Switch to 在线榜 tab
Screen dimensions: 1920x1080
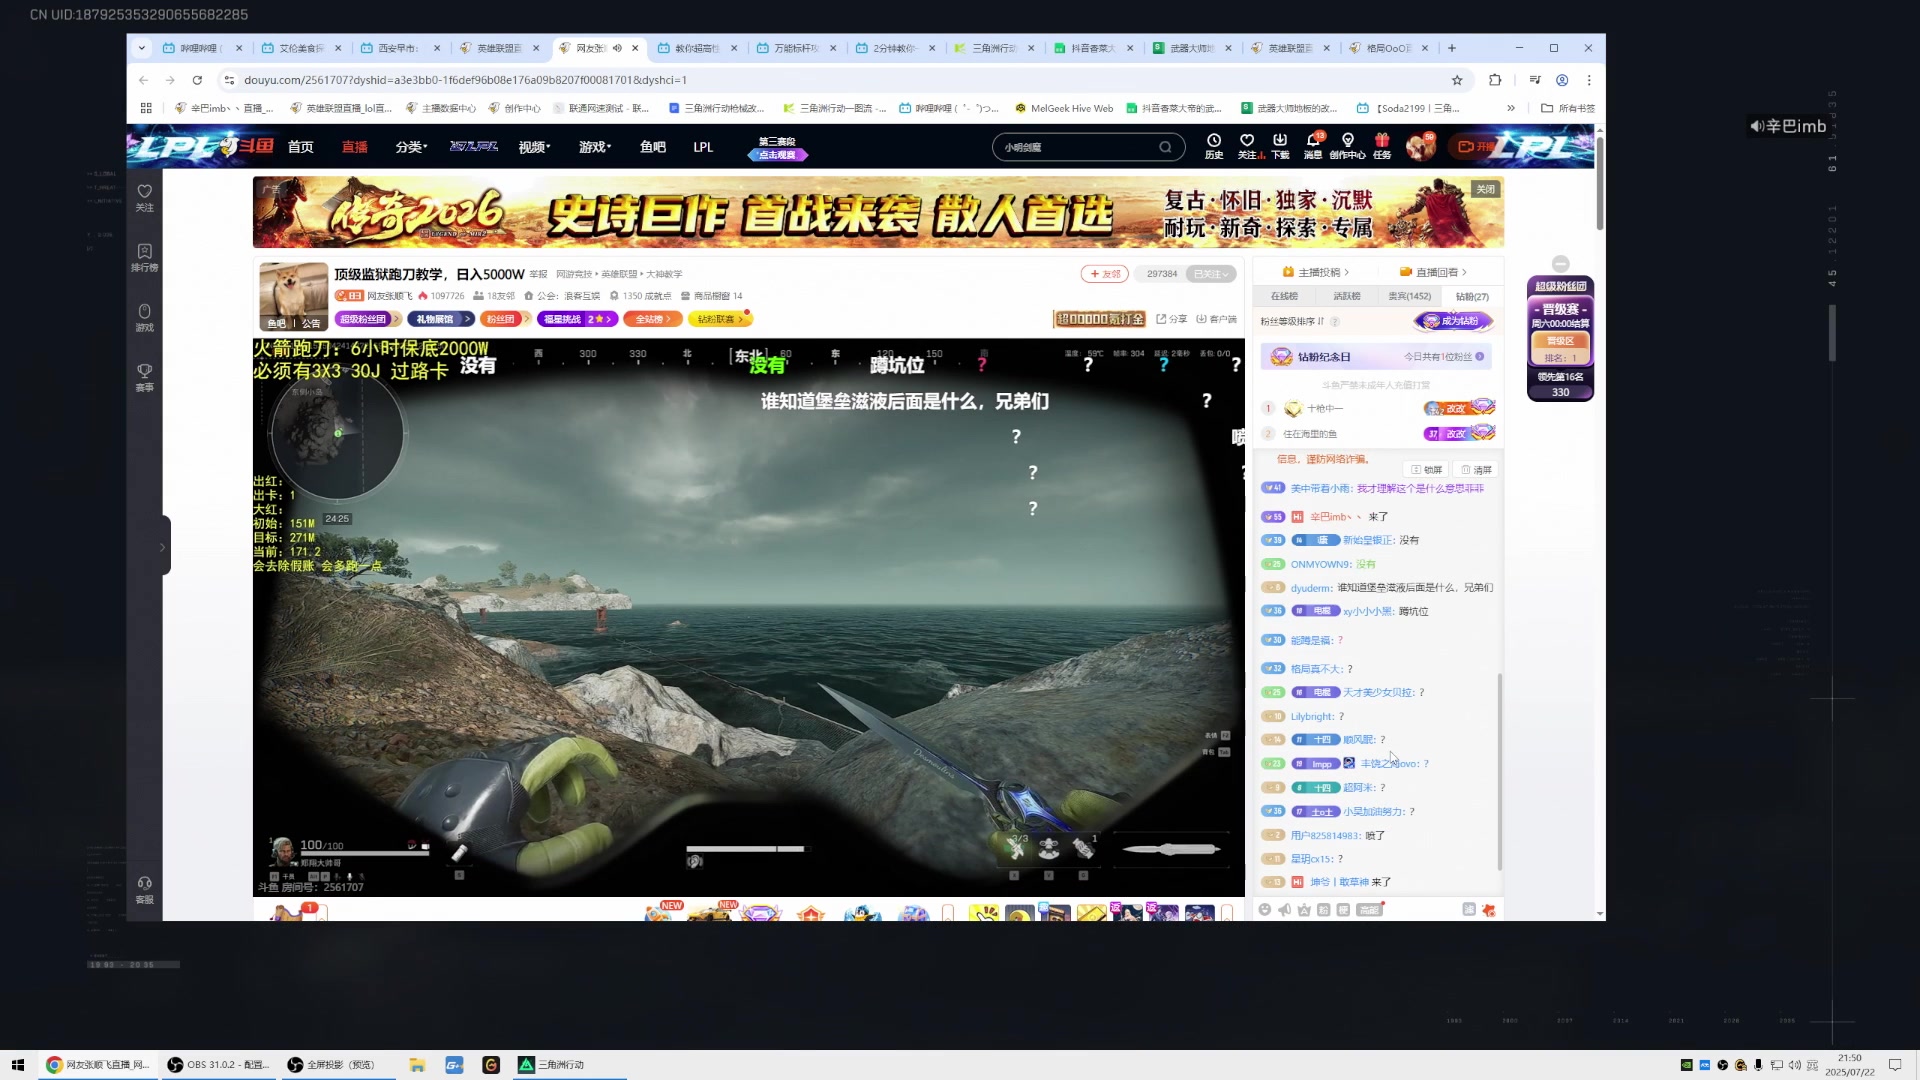tap(1284, 296)
